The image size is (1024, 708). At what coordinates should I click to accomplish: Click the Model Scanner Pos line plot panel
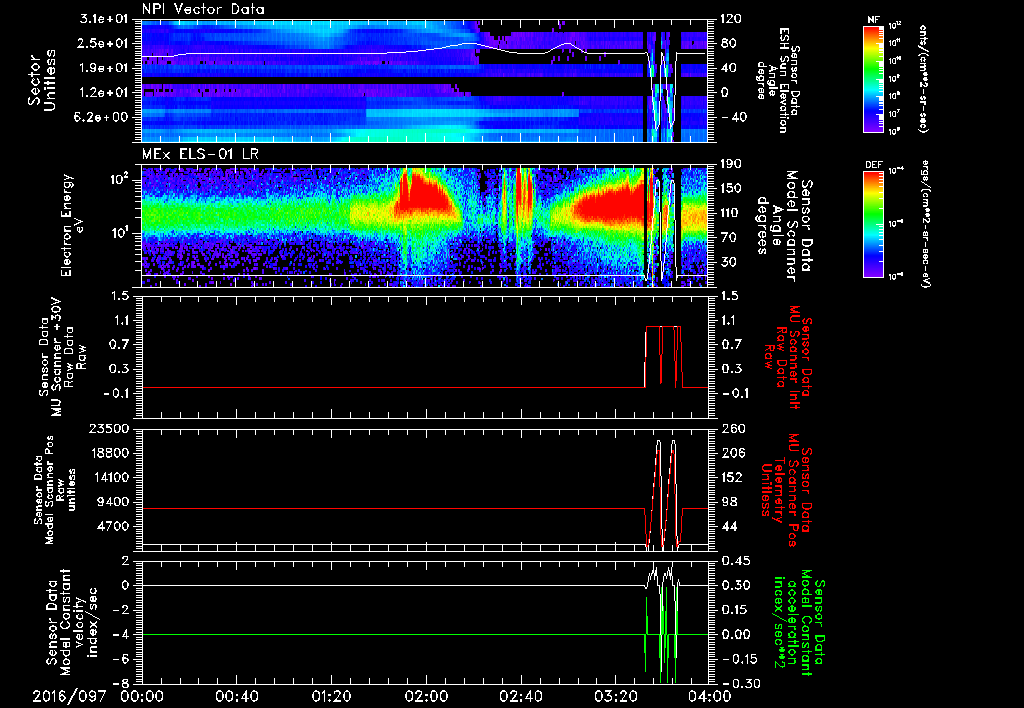[x=424, y=490]
